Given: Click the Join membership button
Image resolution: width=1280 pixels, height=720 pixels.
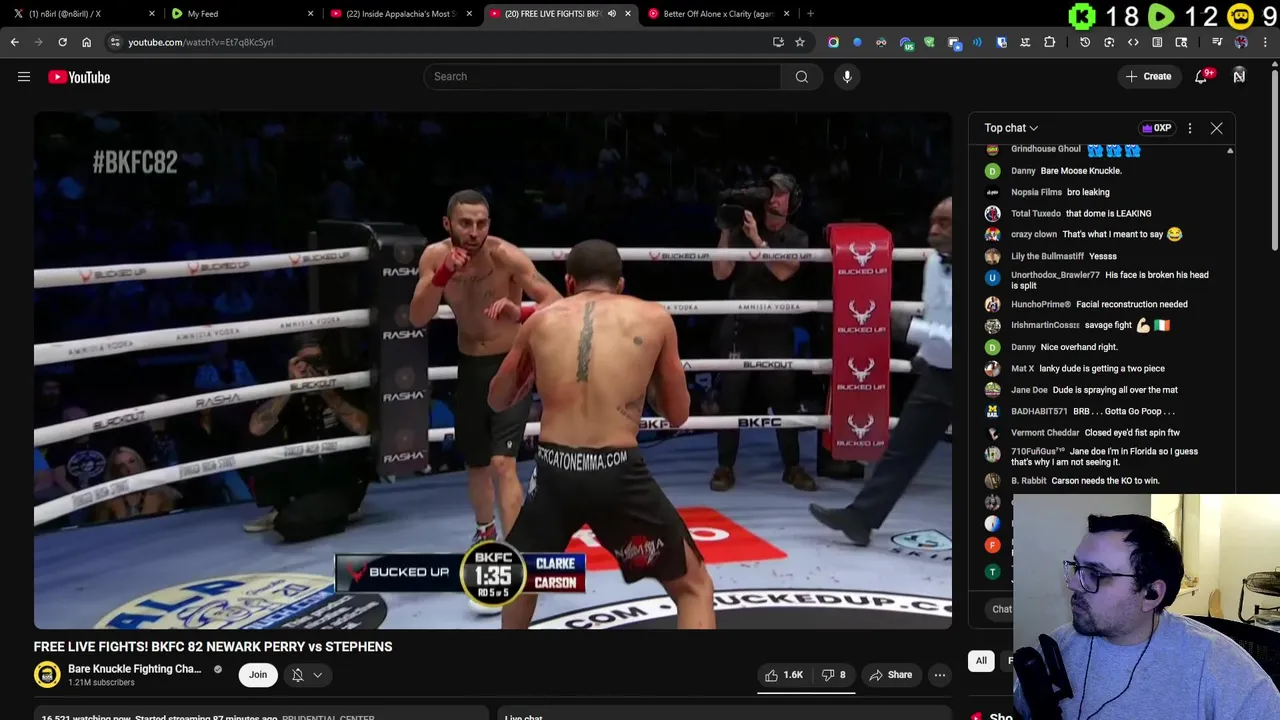Looking at the screenshot, I should [258, 675].
